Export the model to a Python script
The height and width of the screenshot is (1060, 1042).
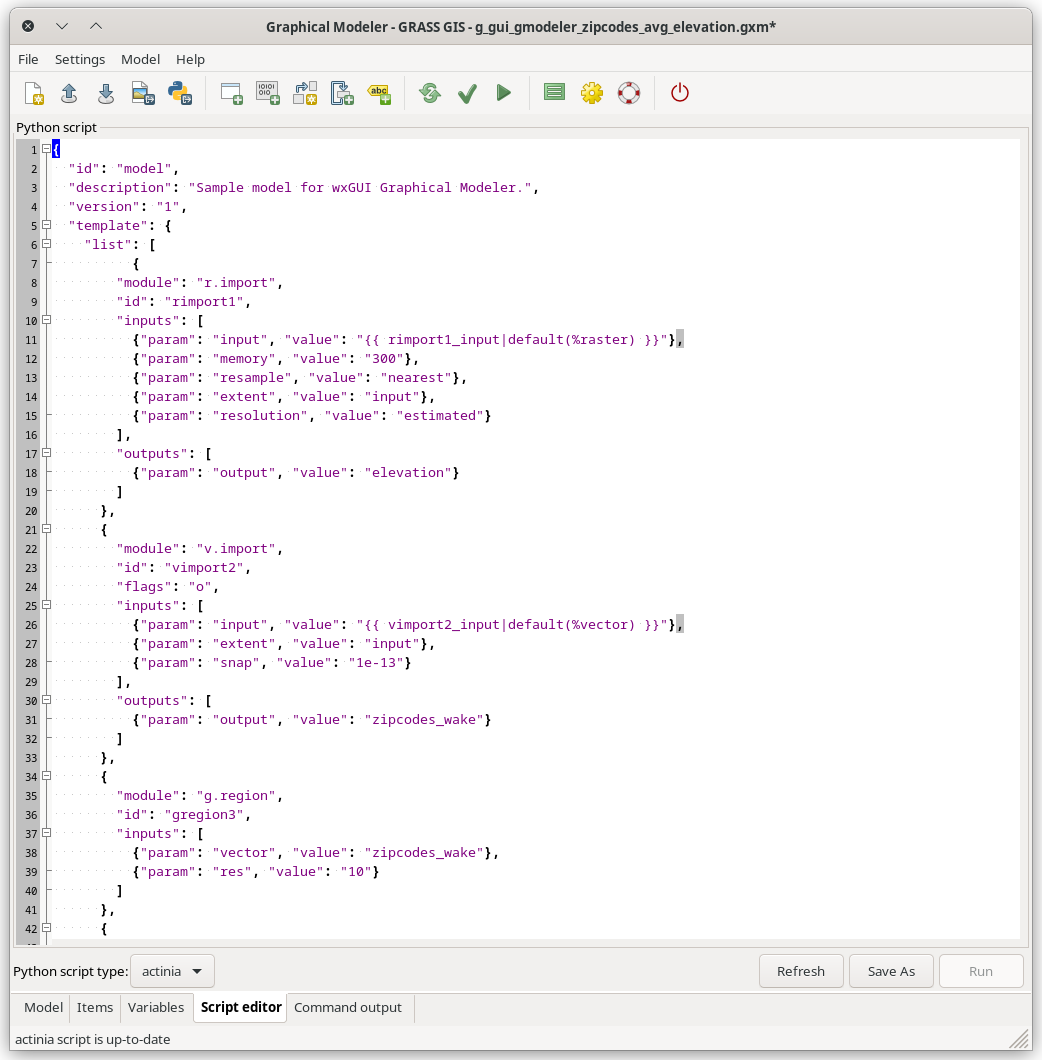(x=179, y=92)
